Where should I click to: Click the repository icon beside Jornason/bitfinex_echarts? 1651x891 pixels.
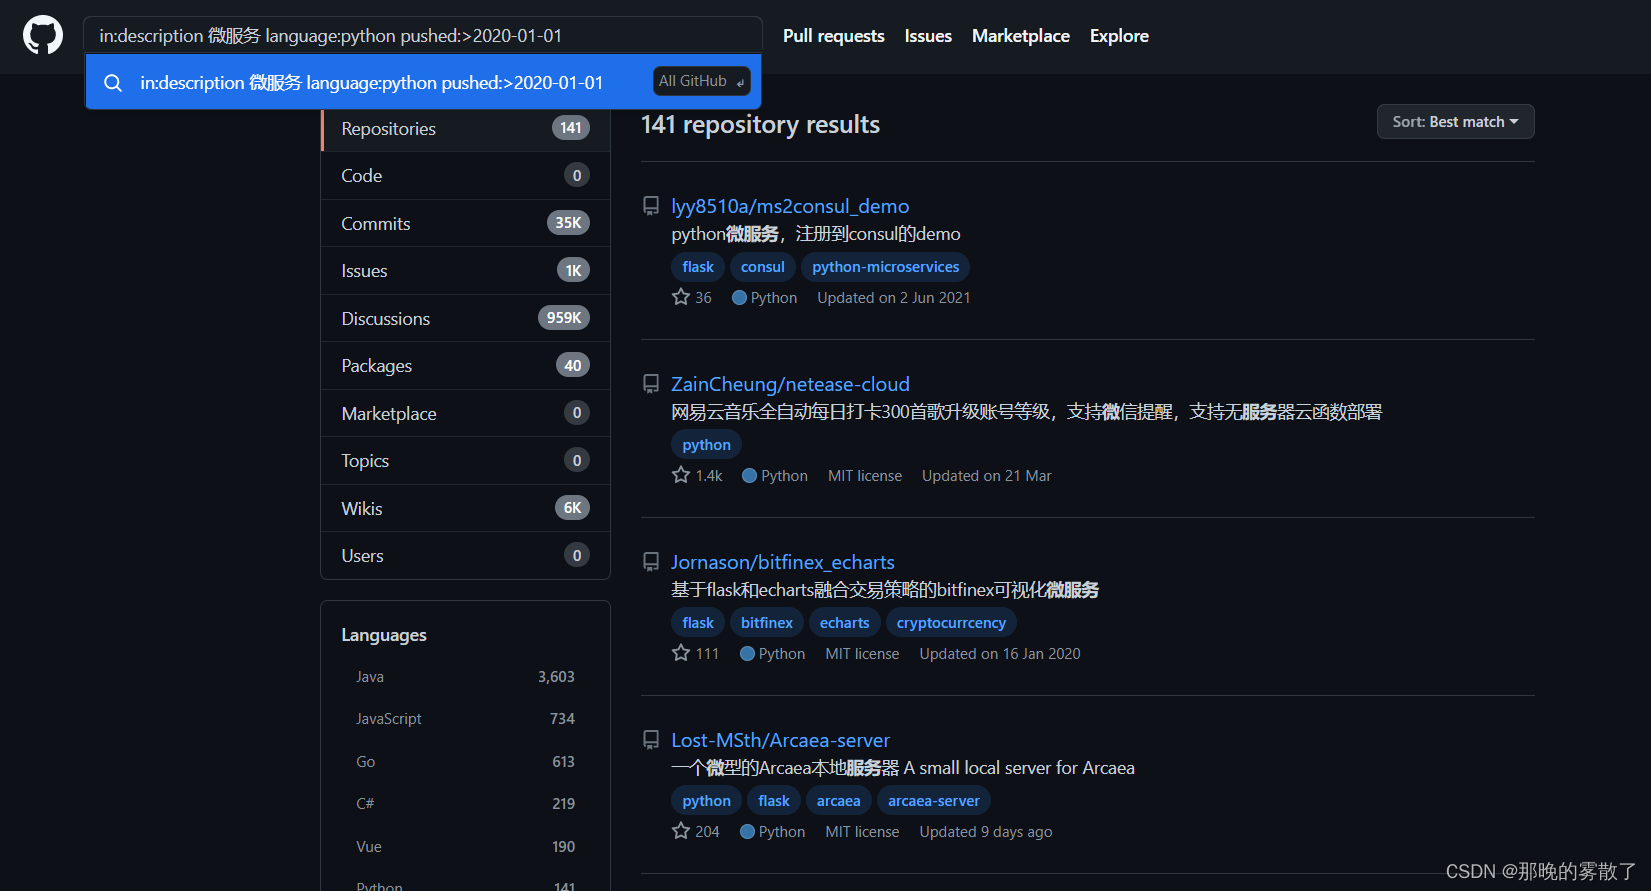[x=651, y=562]
